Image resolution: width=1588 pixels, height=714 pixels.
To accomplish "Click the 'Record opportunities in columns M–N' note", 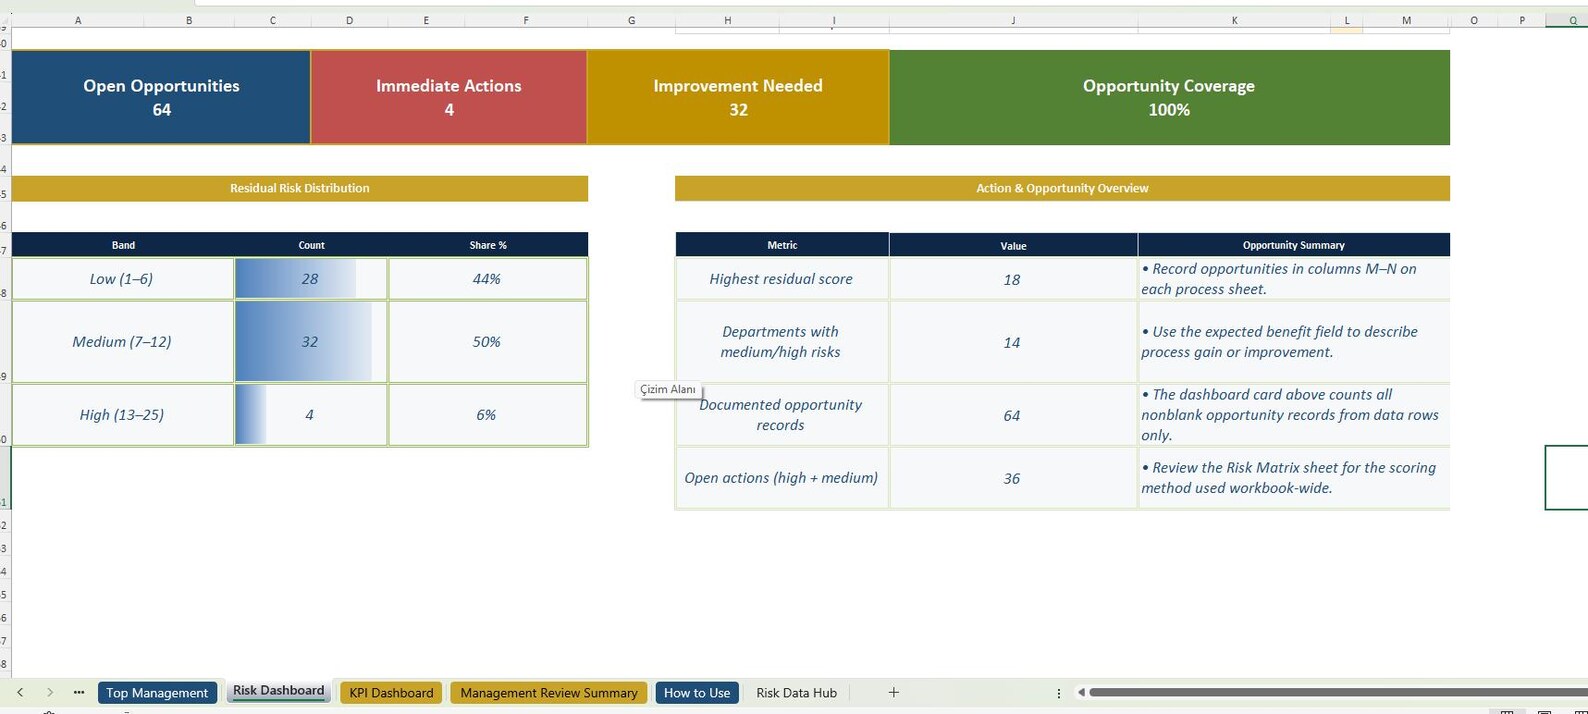I will pos(1294,279).
